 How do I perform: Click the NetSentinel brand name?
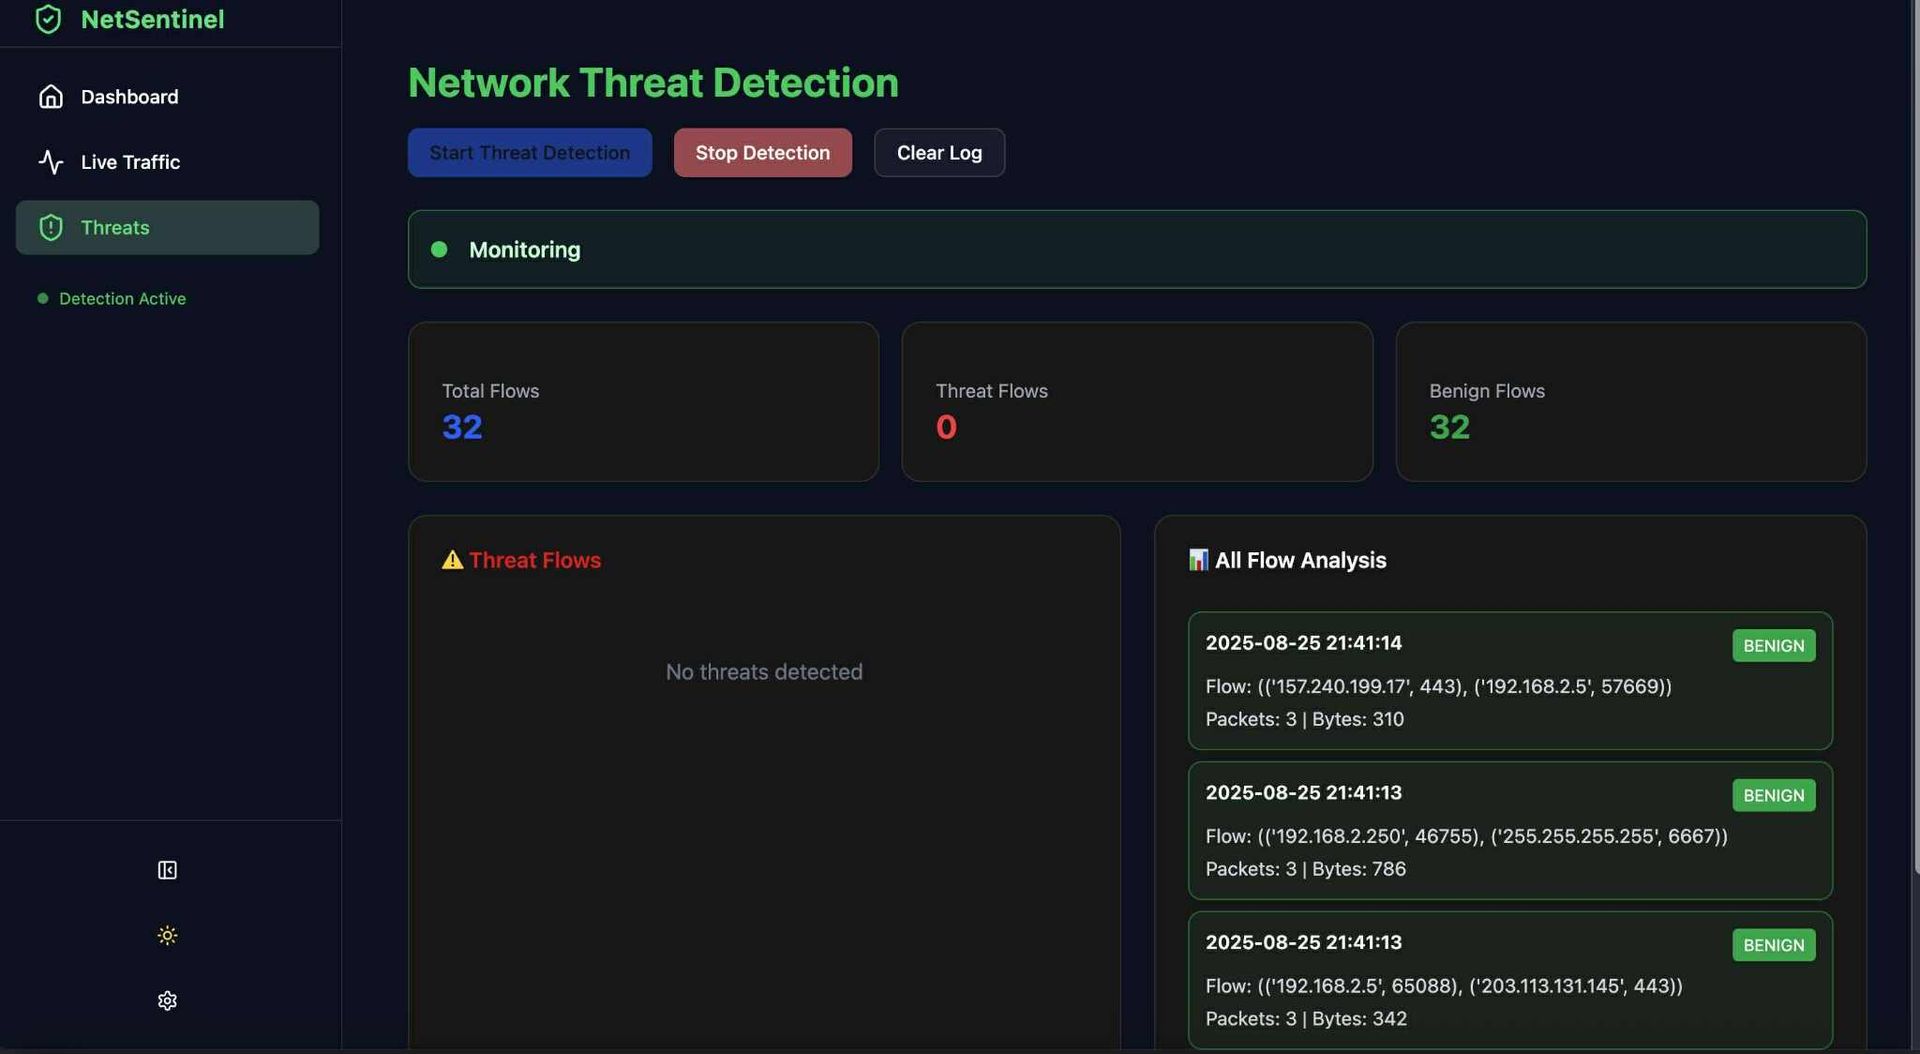(153, 19)
